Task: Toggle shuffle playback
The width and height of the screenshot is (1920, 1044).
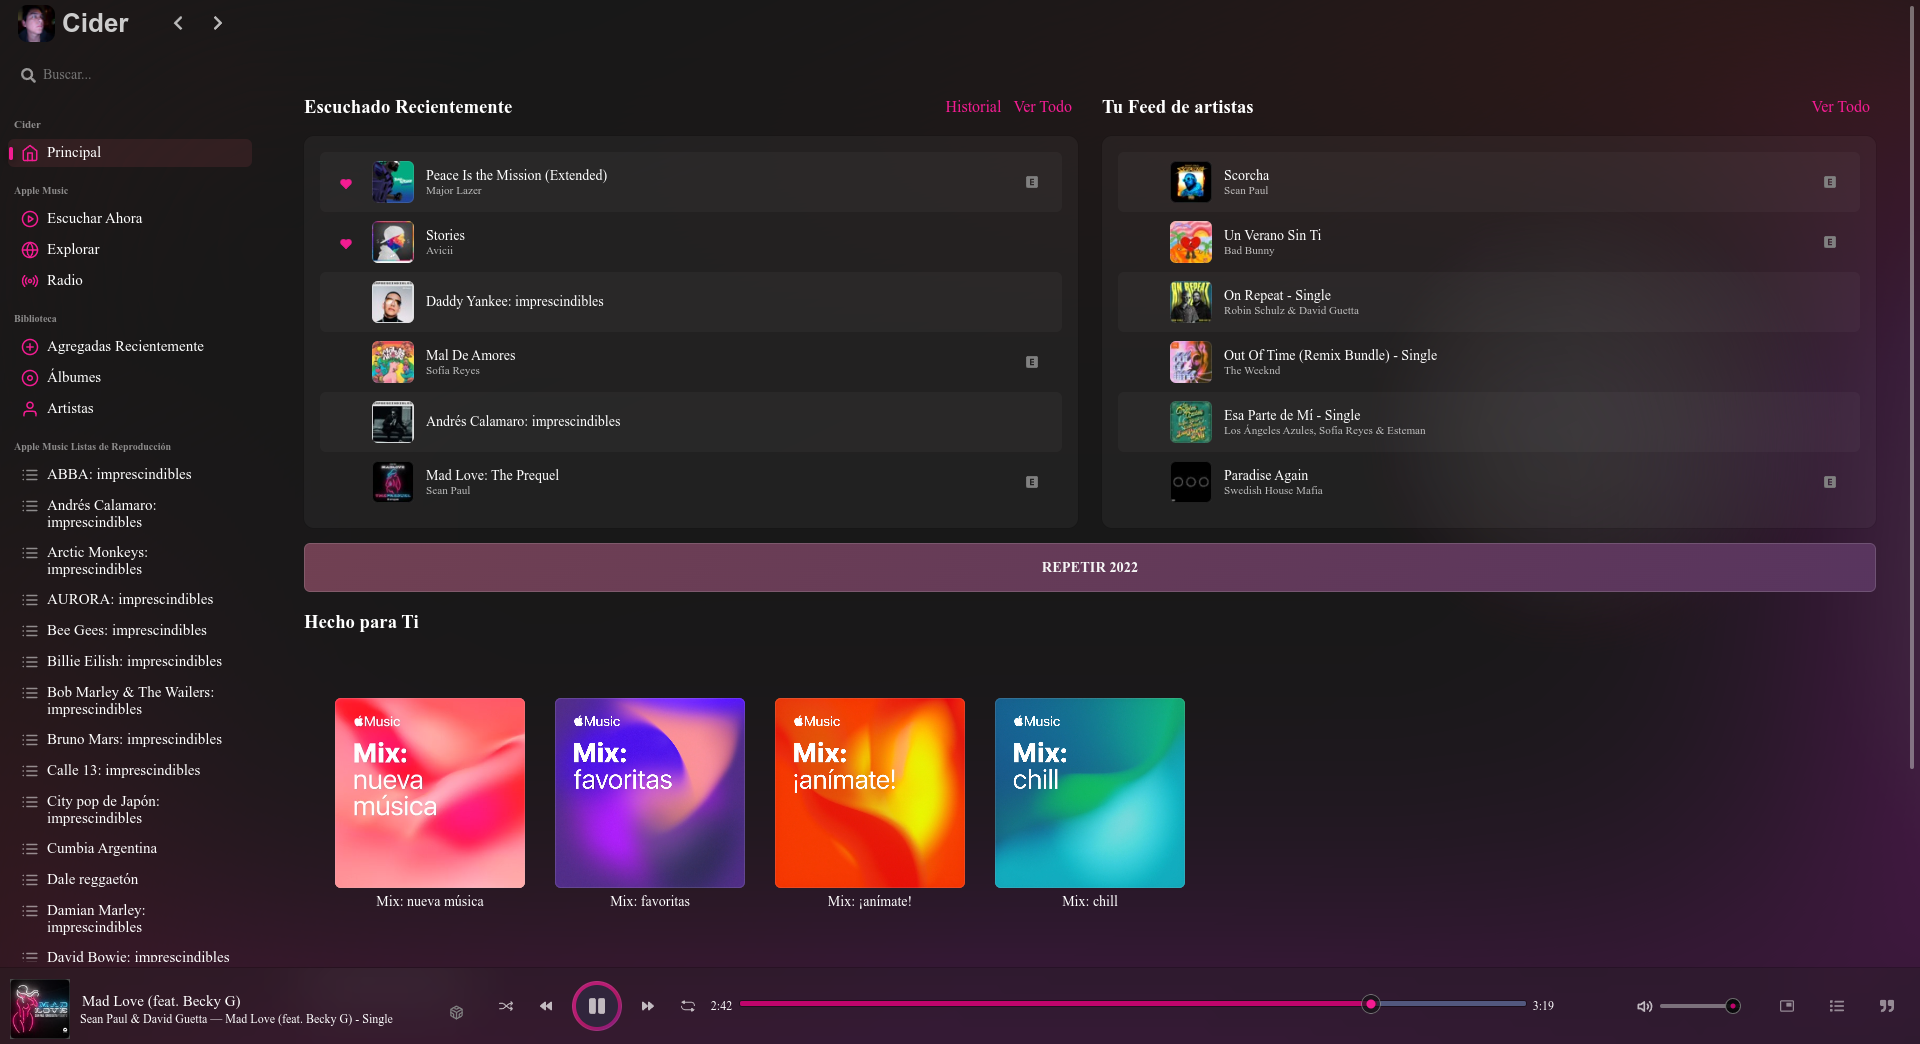Action: tap(506, 1006)
